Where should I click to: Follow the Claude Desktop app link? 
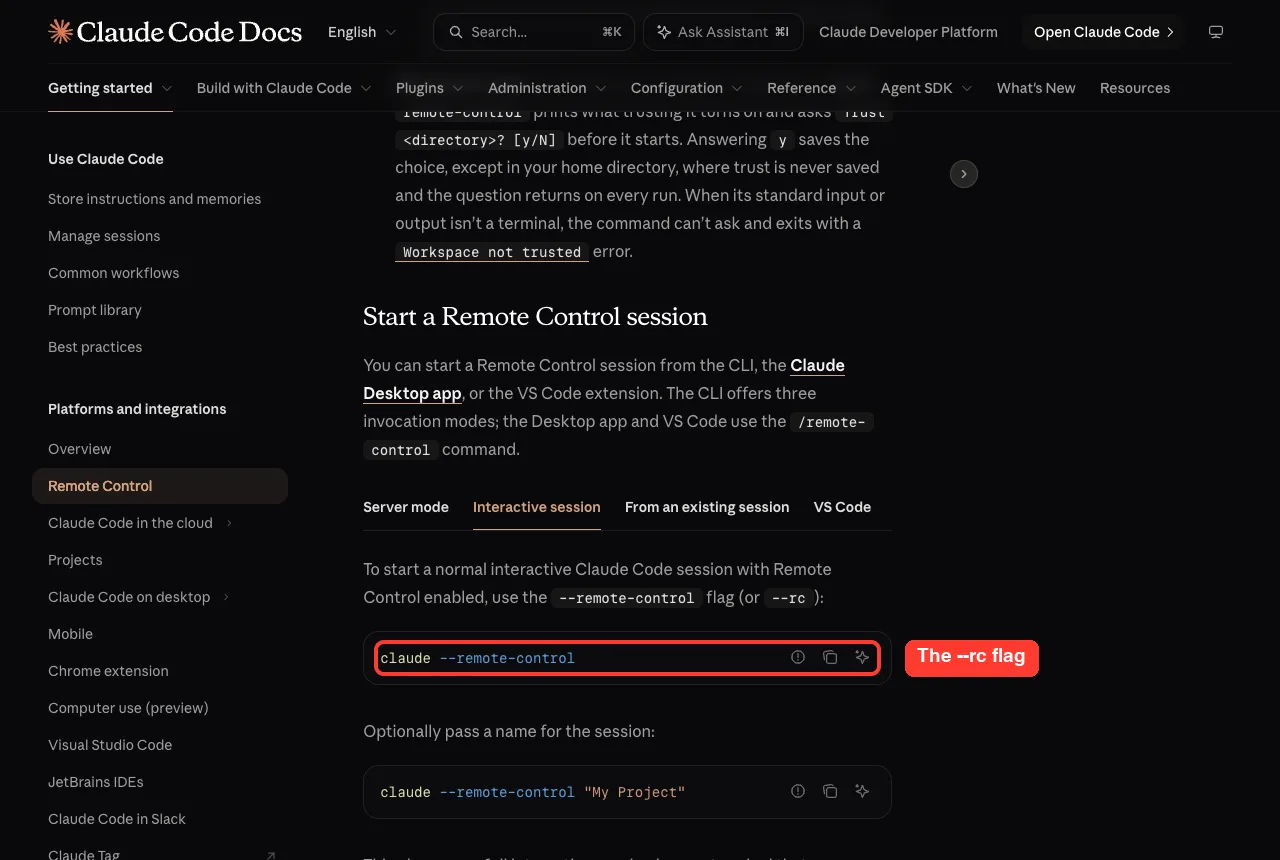604,379
